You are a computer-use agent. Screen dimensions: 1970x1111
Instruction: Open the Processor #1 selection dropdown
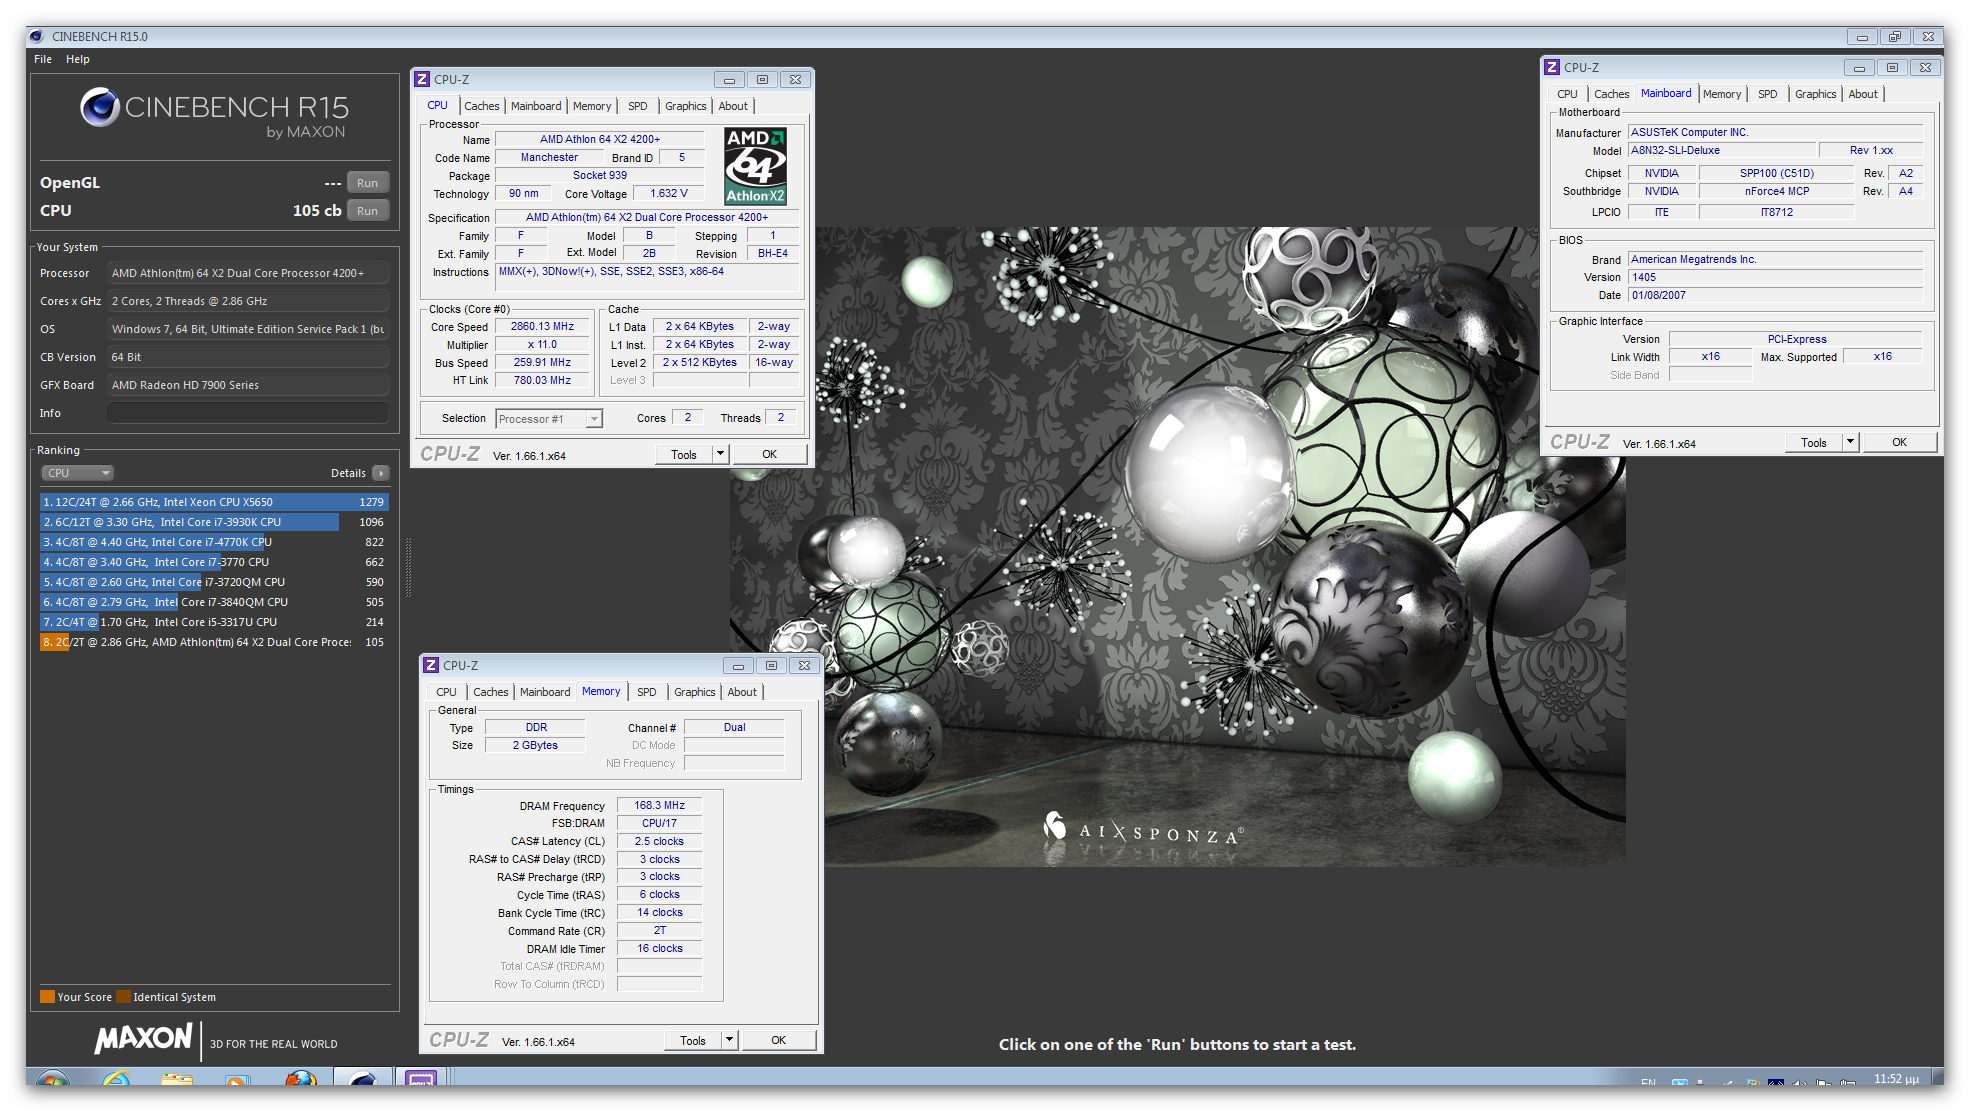(549, 419)
